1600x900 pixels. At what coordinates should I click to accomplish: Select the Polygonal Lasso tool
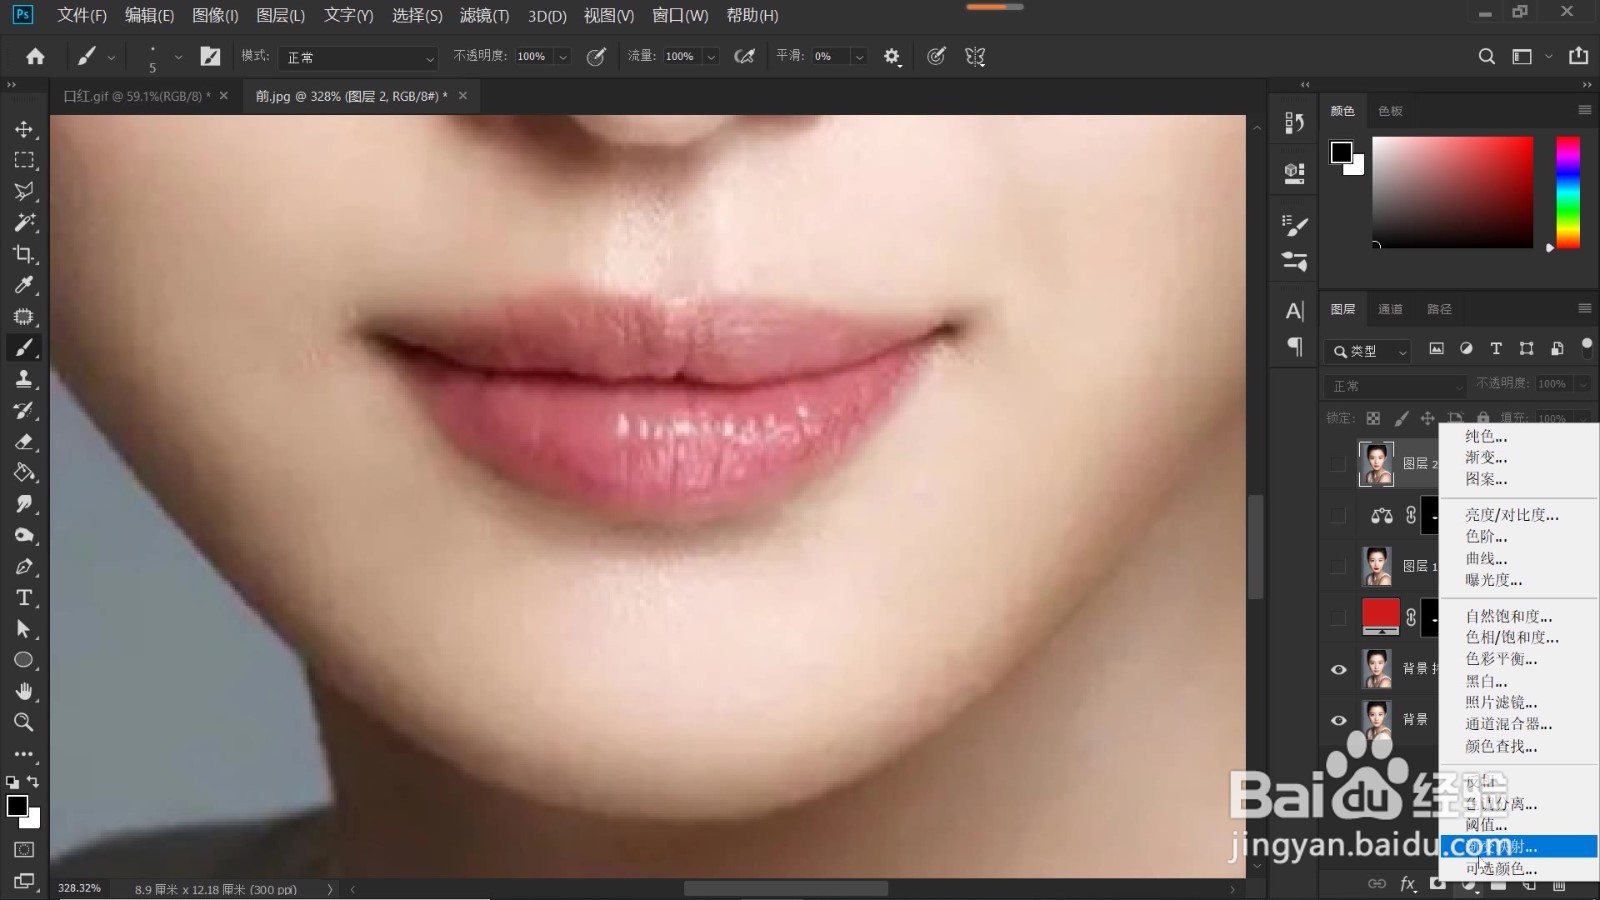(x=24, y=191)
